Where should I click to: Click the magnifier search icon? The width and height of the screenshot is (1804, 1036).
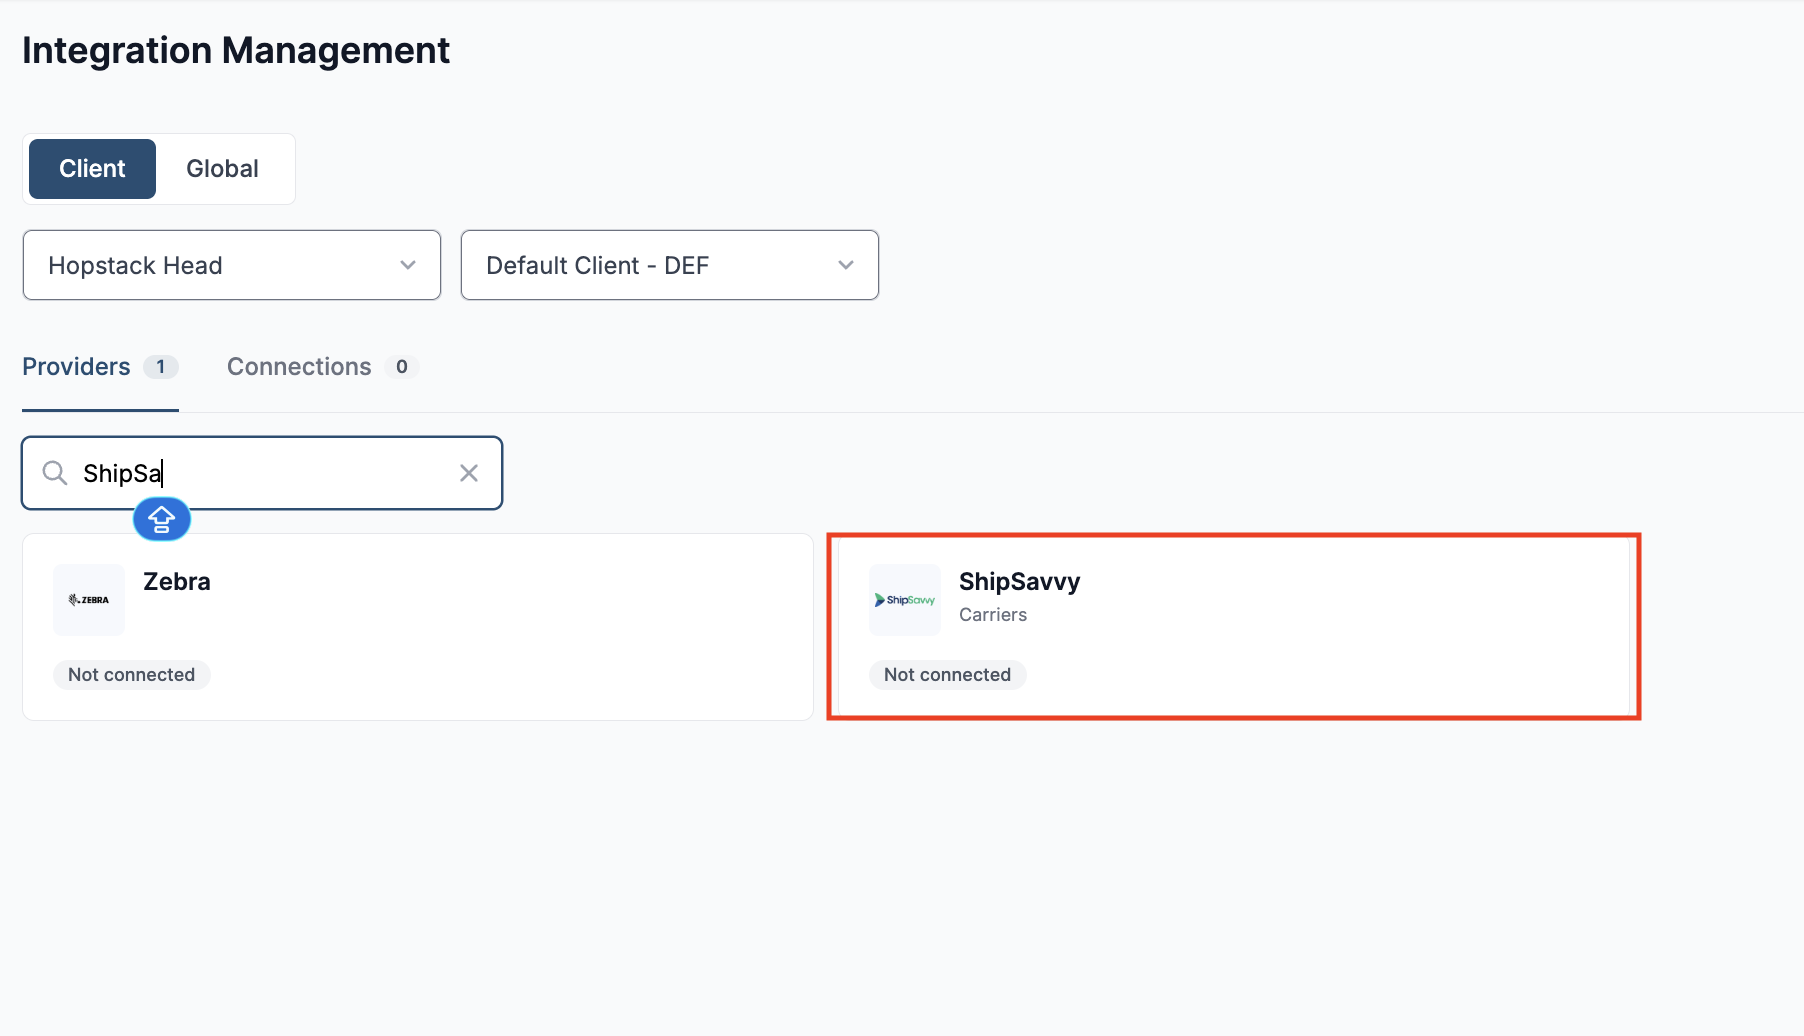click(x=55, y=473)
